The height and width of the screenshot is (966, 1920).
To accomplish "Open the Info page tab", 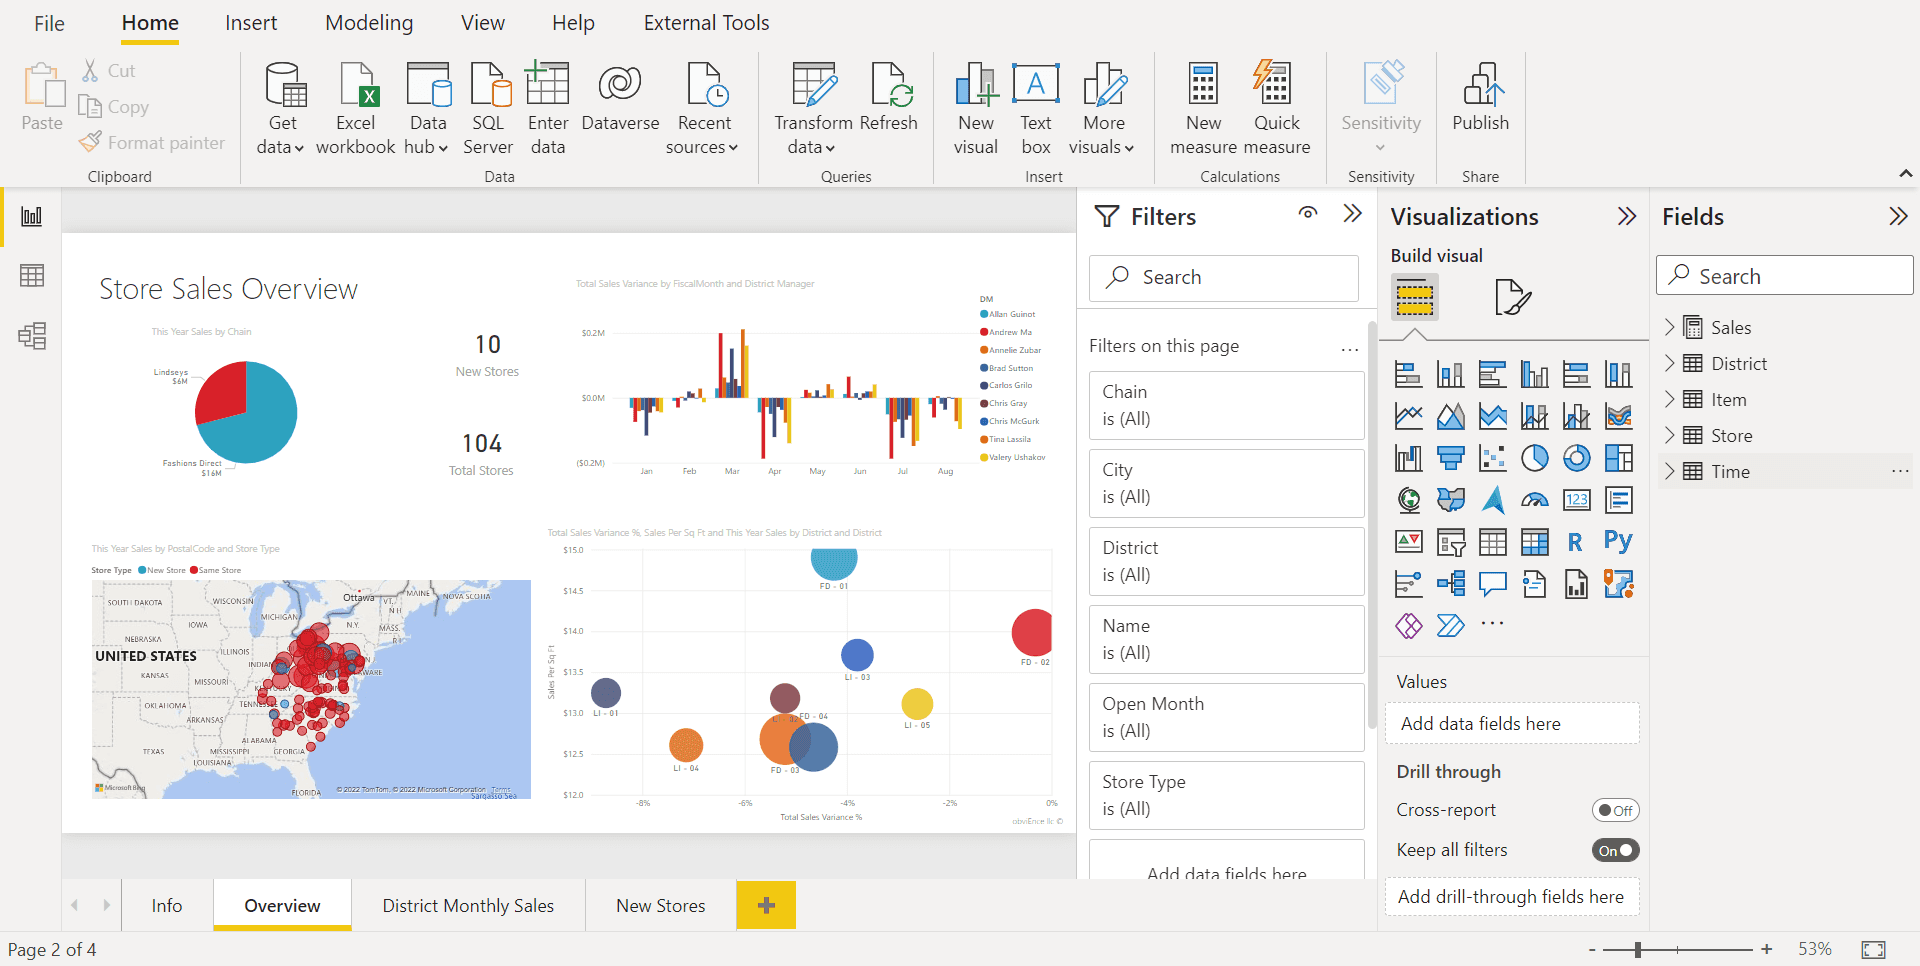I will (167, 905).
